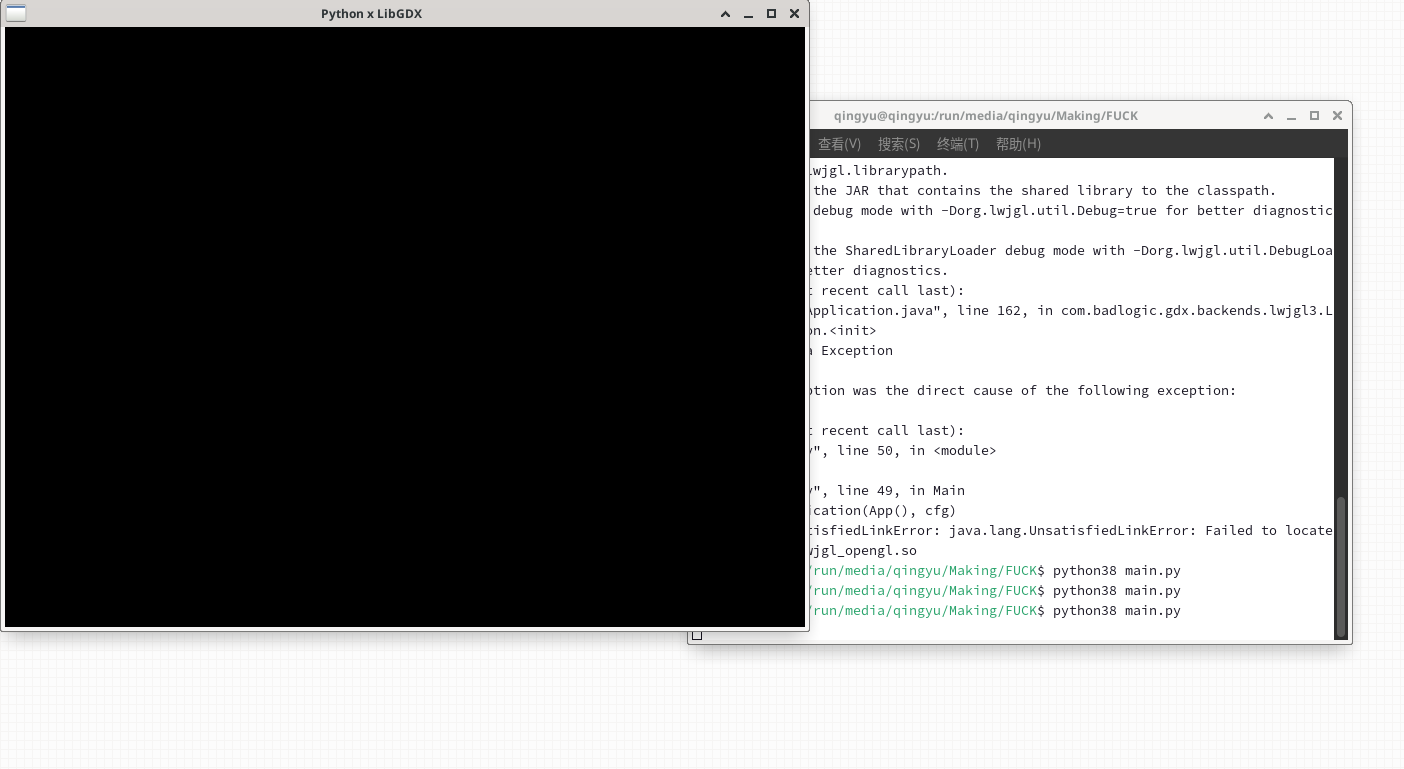1404x769 pixels.
Task: Open the 查看(V) menu in terminal
Action: 839,144
